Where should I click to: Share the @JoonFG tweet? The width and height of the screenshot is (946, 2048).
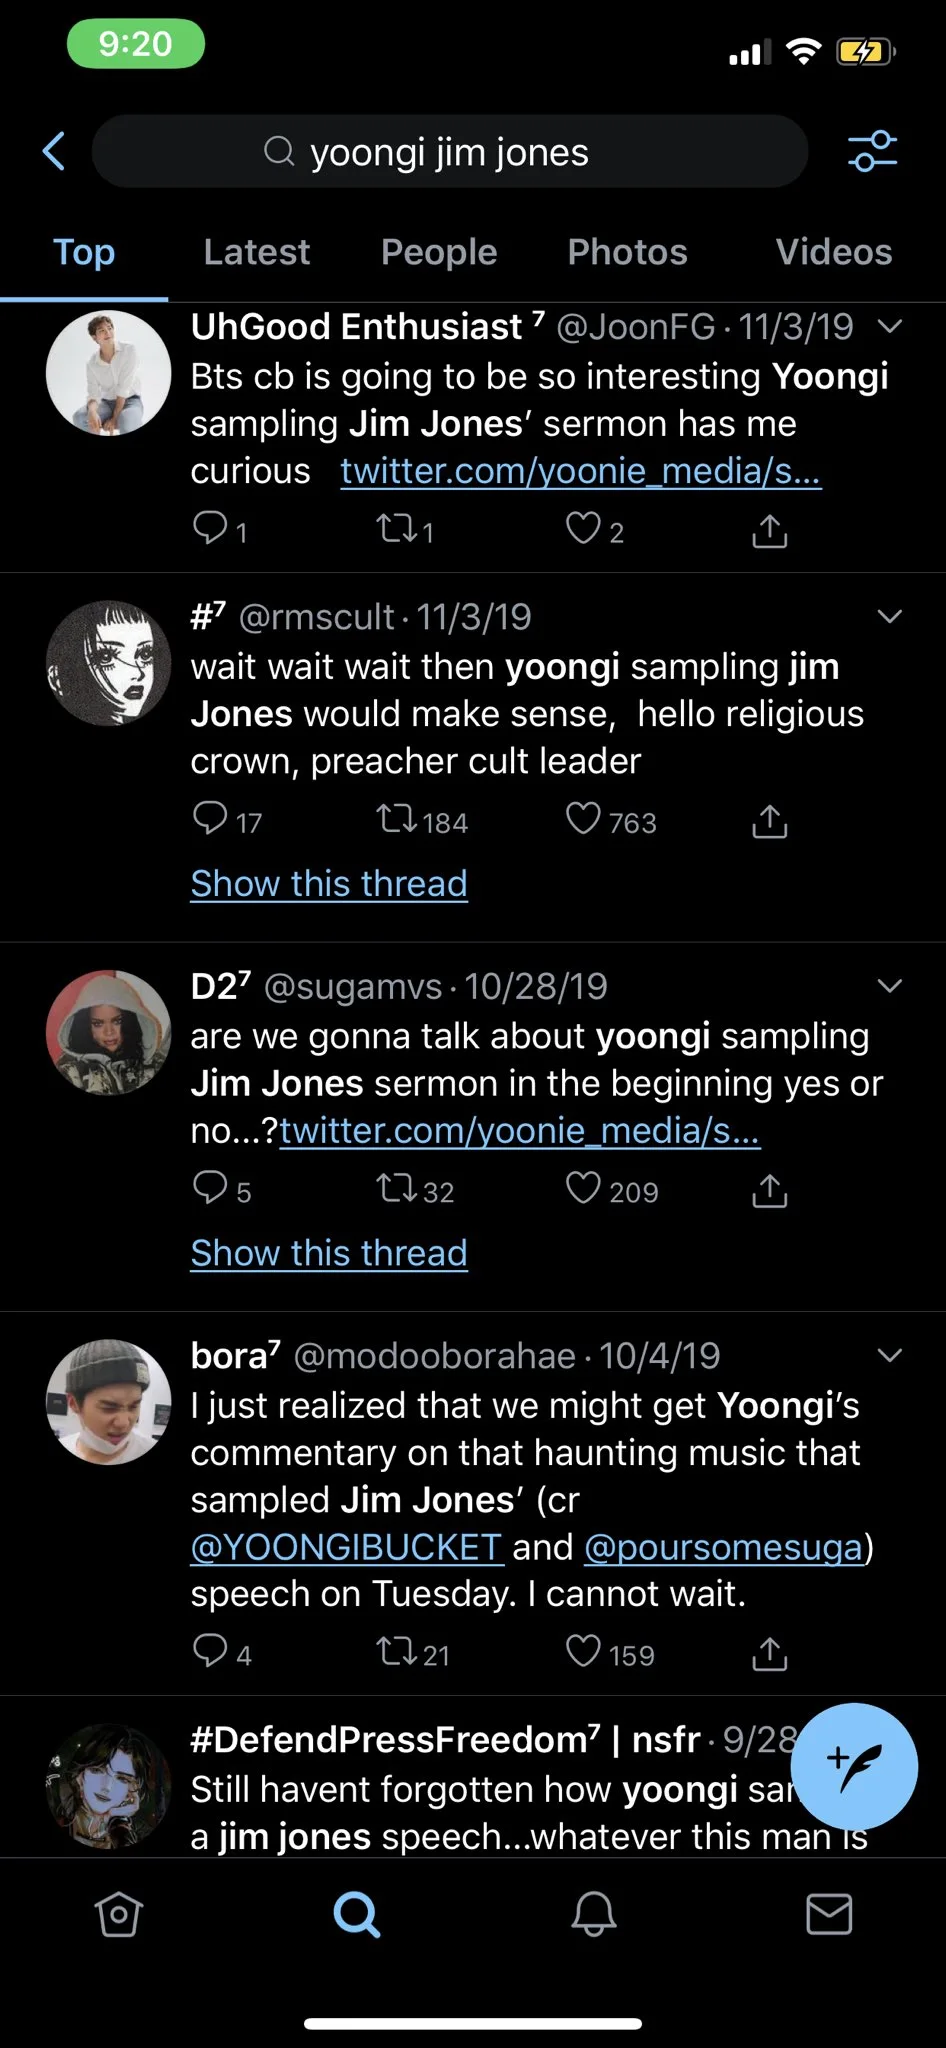coord(769,531)
